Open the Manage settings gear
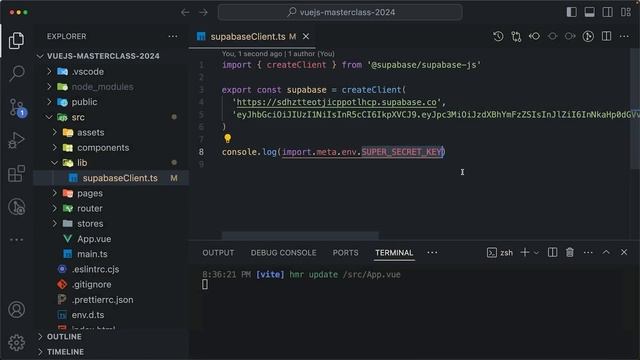 coord(16,342)
